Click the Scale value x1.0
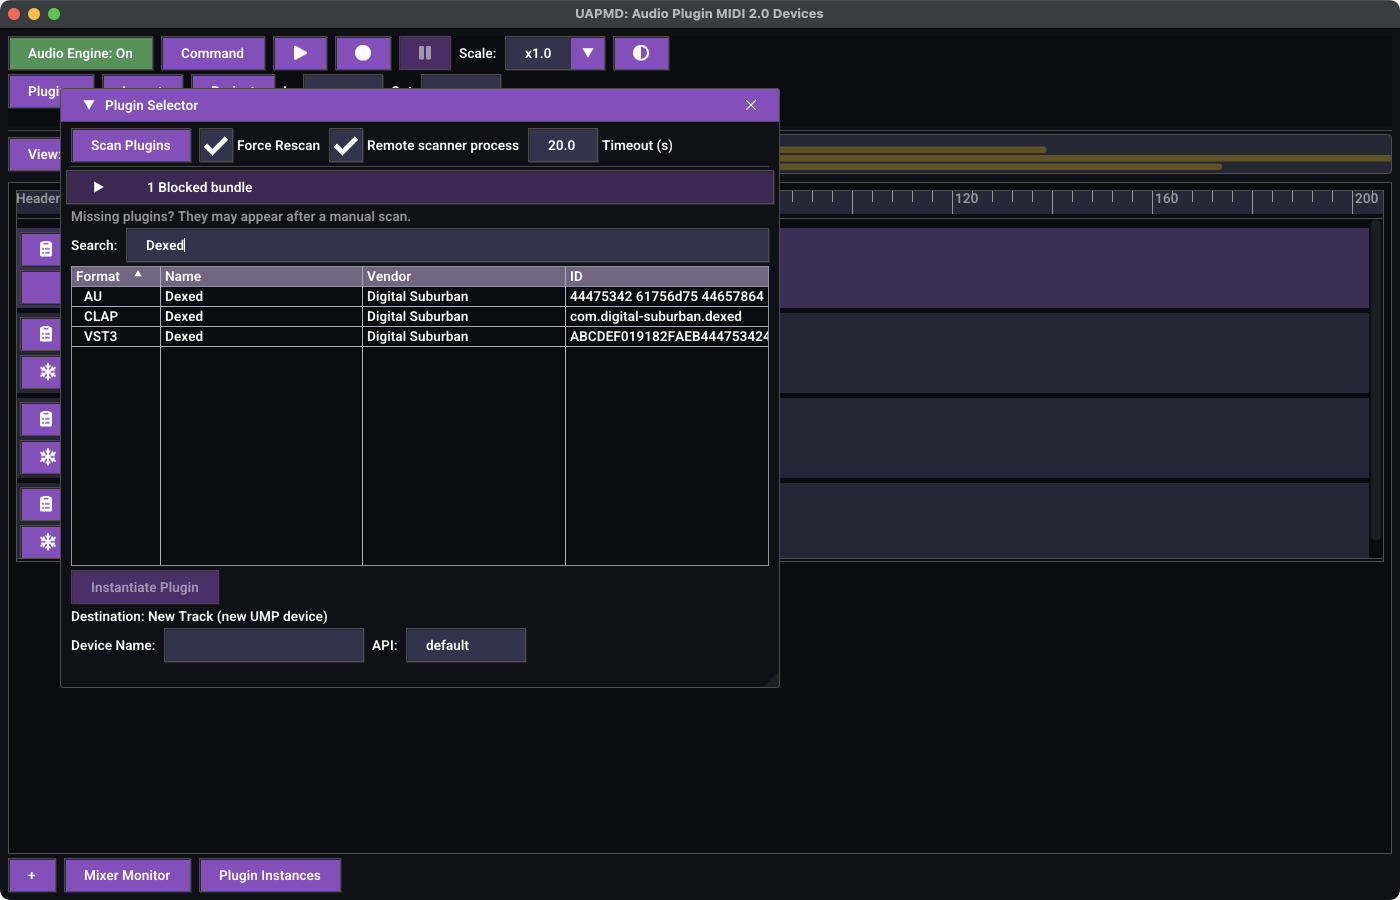The image size is (1400, 900). click(x=538, y=53)
